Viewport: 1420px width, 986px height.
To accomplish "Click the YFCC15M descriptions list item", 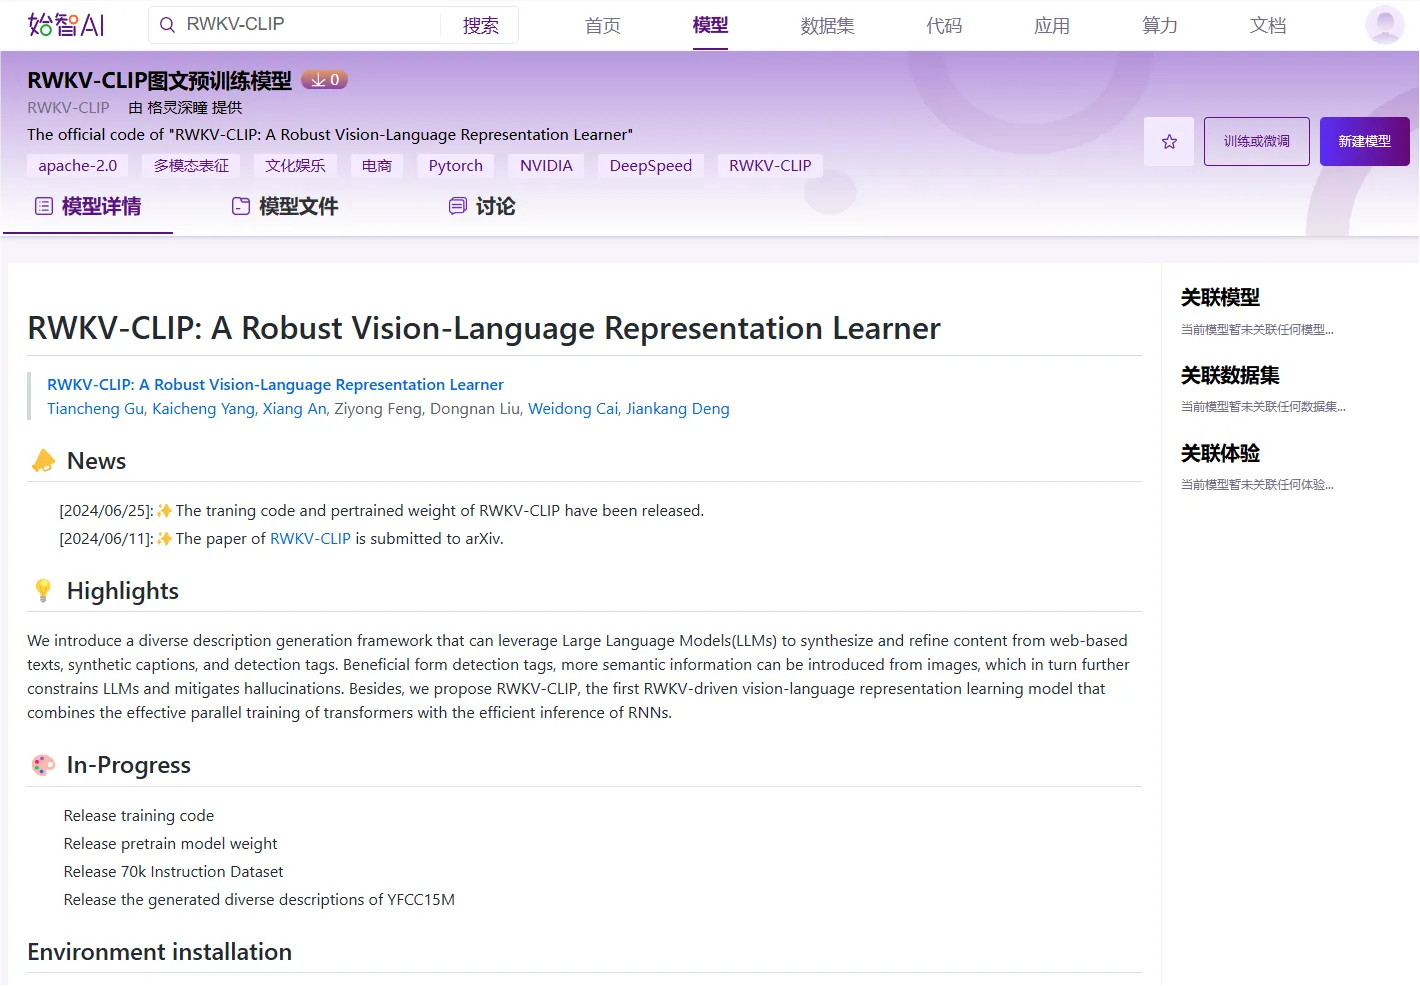I will tap(259, 900).
